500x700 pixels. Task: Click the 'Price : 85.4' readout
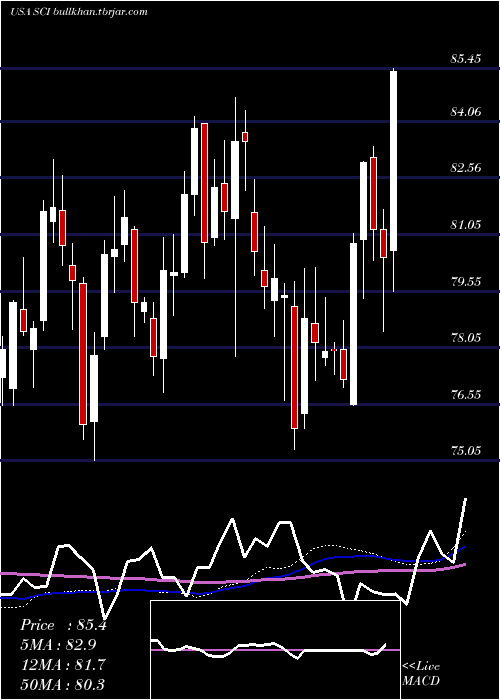[63, 625]
